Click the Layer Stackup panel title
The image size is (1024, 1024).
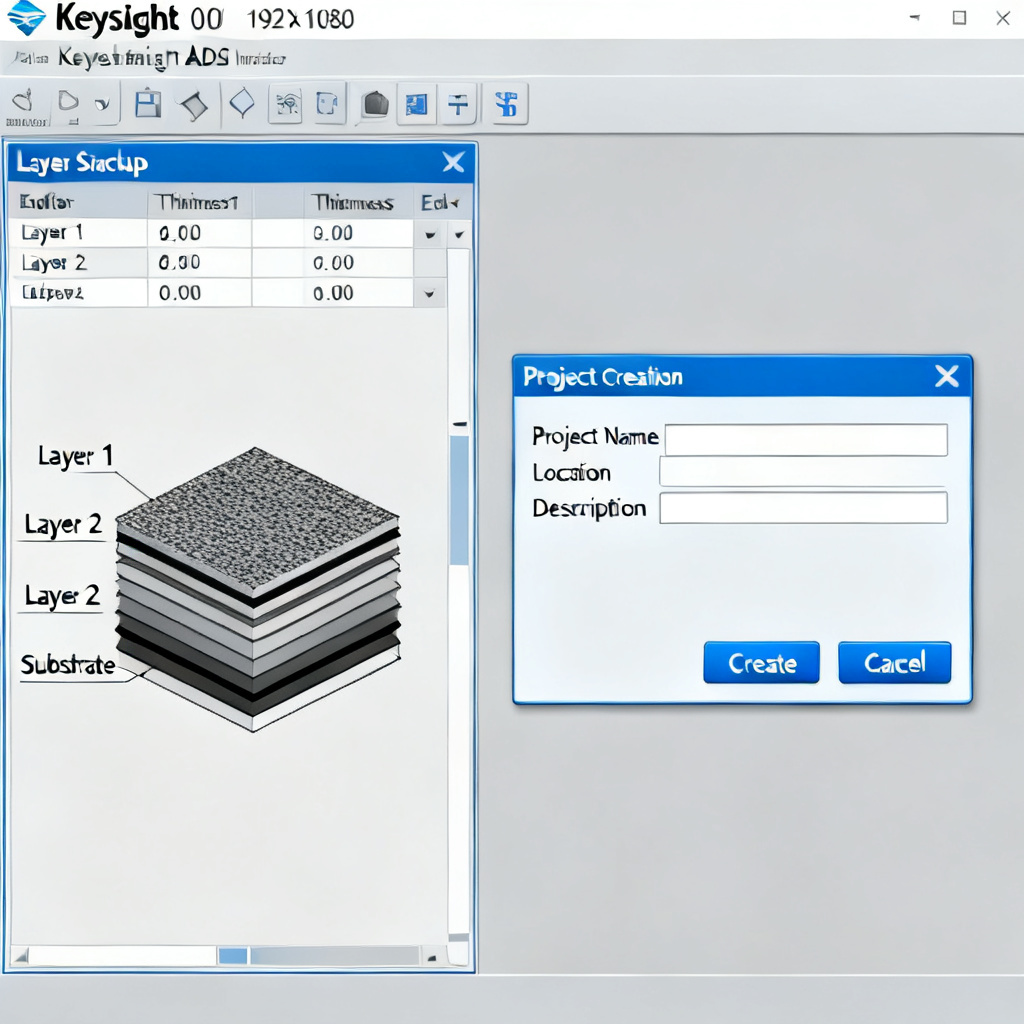[82, 163]
